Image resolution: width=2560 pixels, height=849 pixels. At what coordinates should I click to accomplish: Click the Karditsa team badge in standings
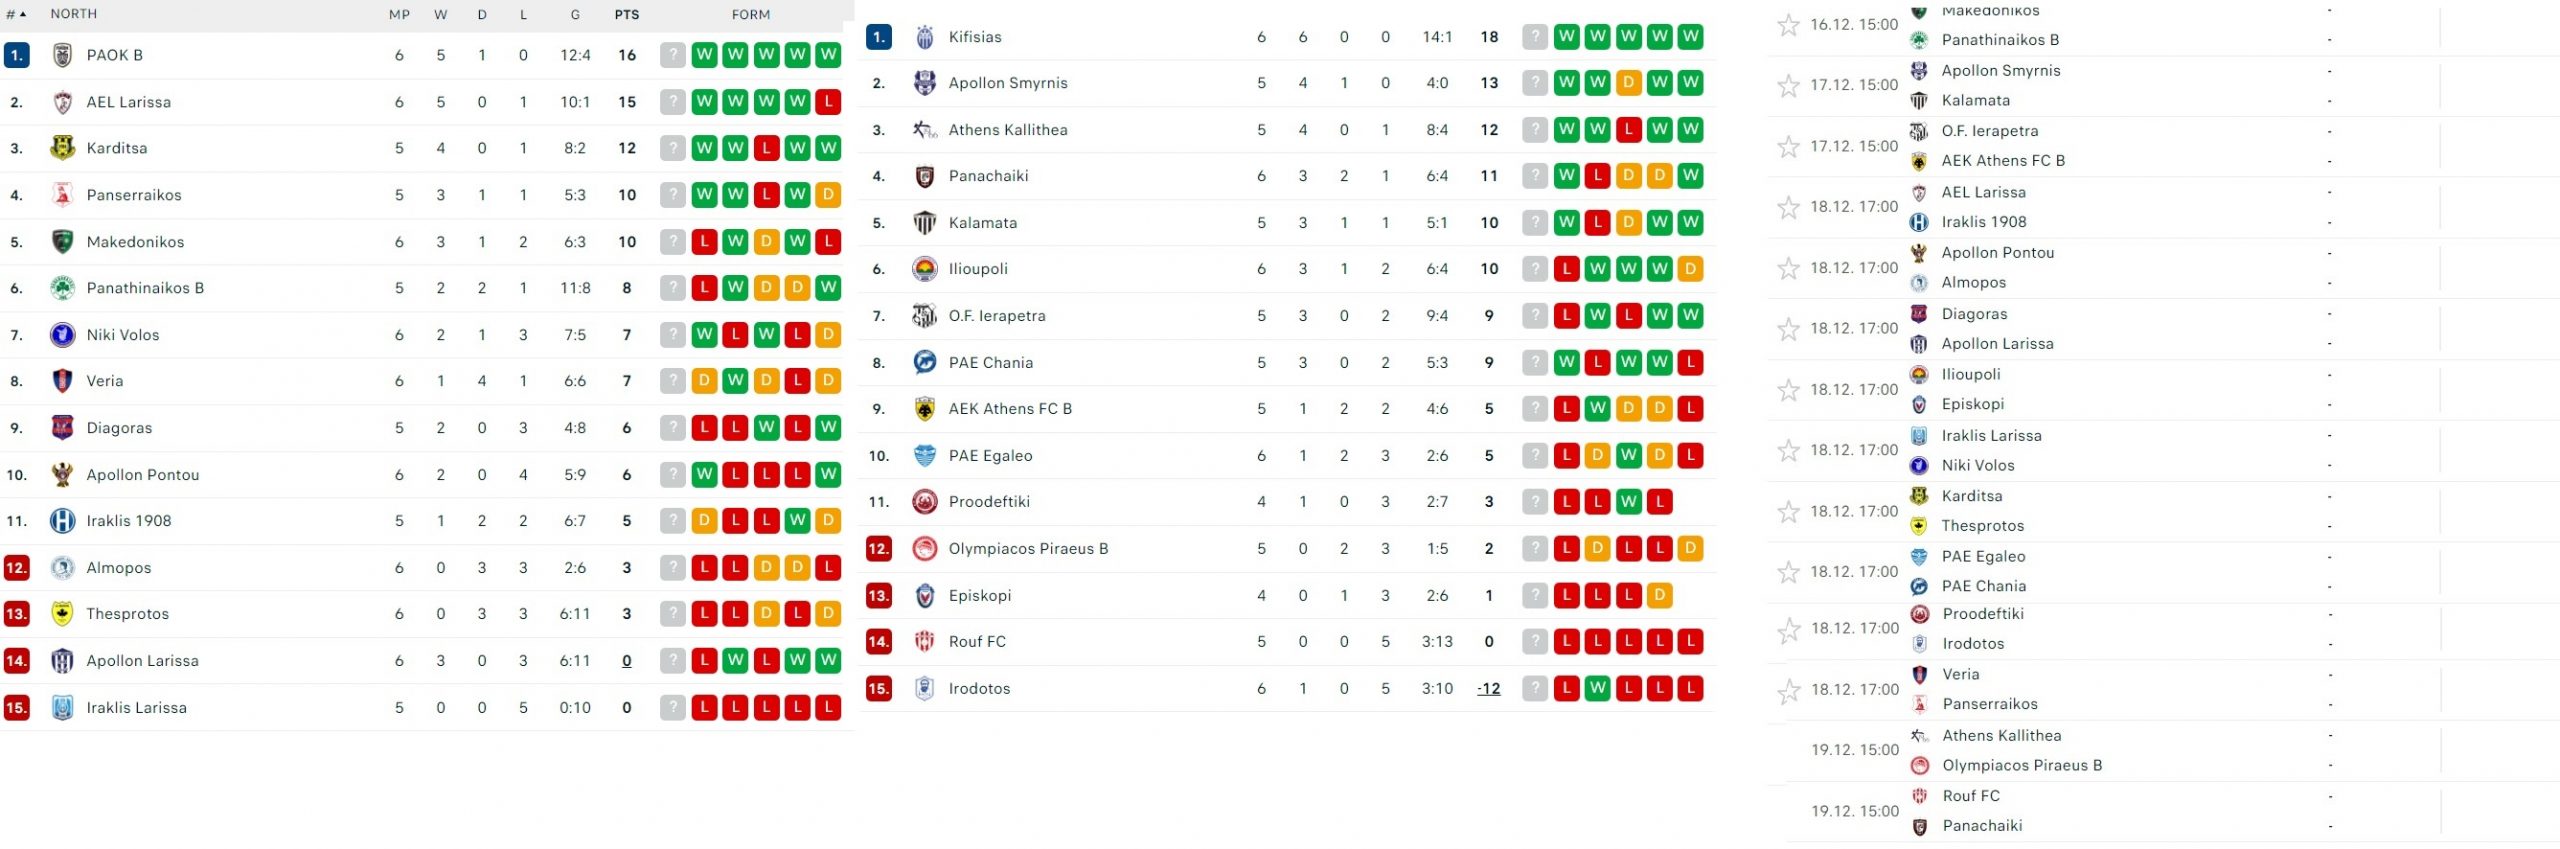[62, 148]
